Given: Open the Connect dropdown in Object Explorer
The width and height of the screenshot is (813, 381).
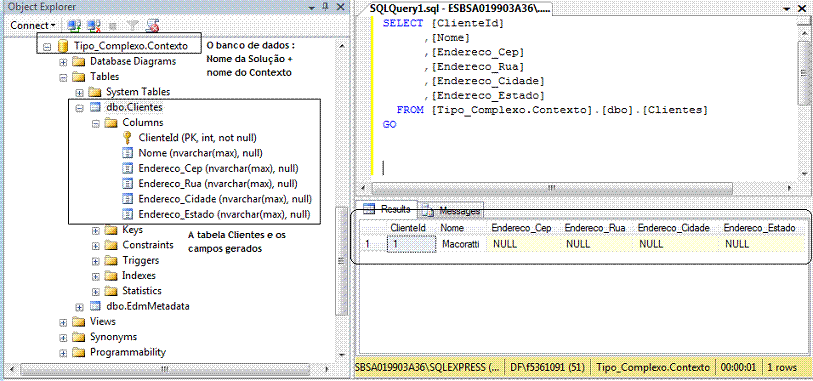Looking at the screenshot, I should pos(33,25).
